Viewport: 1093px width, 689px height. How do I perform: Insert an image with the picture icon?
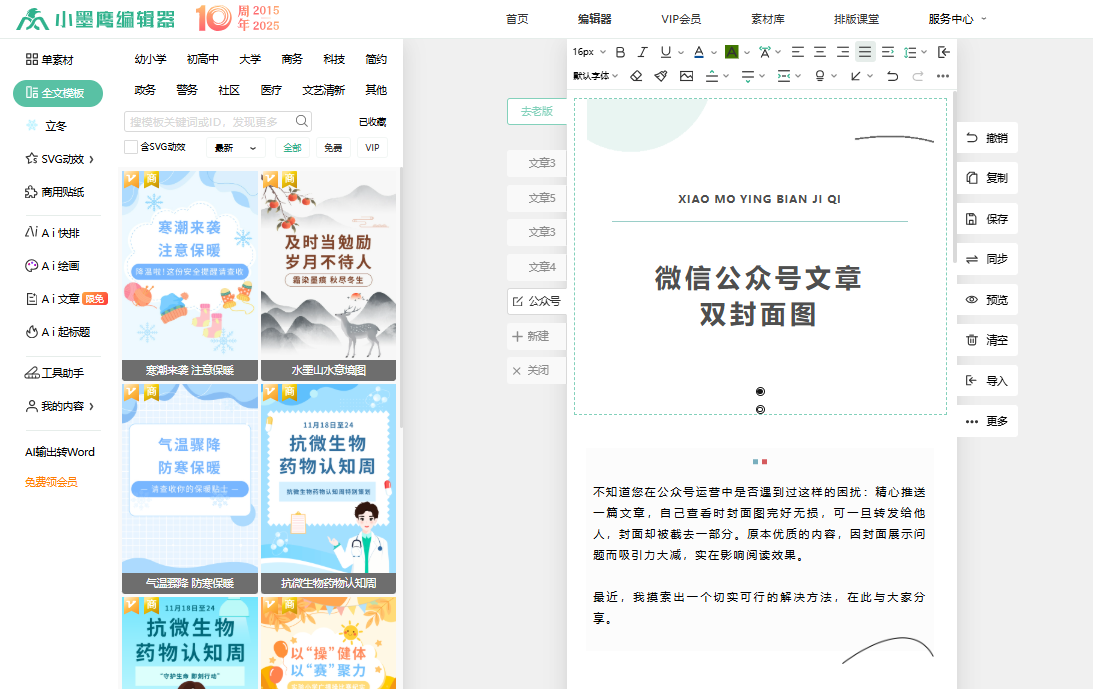[x=686, y=76]
